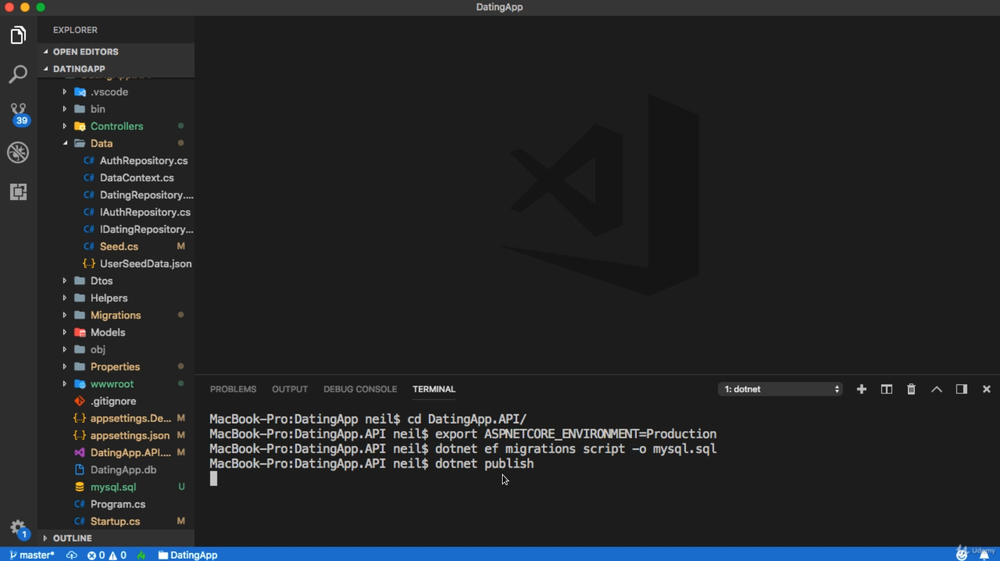Switch to the DEBUG CONSOLE tab
This screenshot has width=1000, height=561.
[360, 389]
